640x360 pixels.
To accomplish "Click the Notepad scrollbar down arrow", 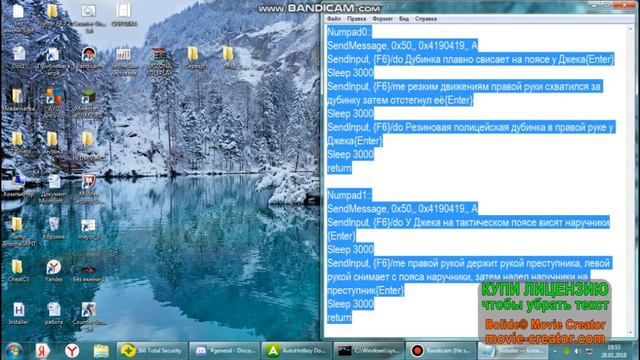I will (630, 333).
